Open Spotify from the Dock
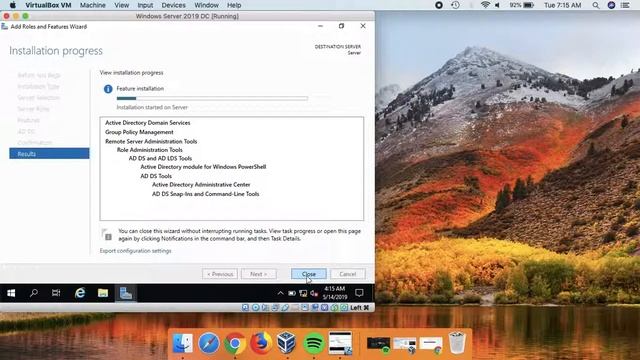 pyautogui.click(x=313, y=343)
